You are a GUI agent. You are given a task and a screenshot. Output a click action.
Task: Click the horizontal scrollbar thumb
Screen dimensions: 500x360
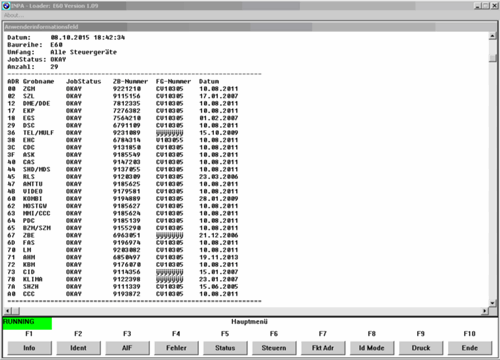[x=16, y=311]
